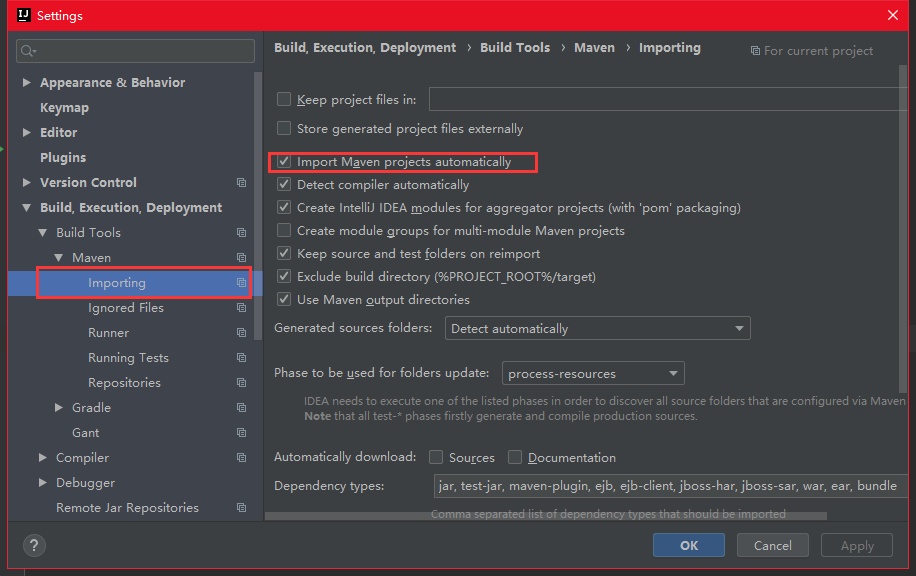Toggle Store generated project files externally
Viewport: 916px width, 576px height.
[x=284, y=128]
